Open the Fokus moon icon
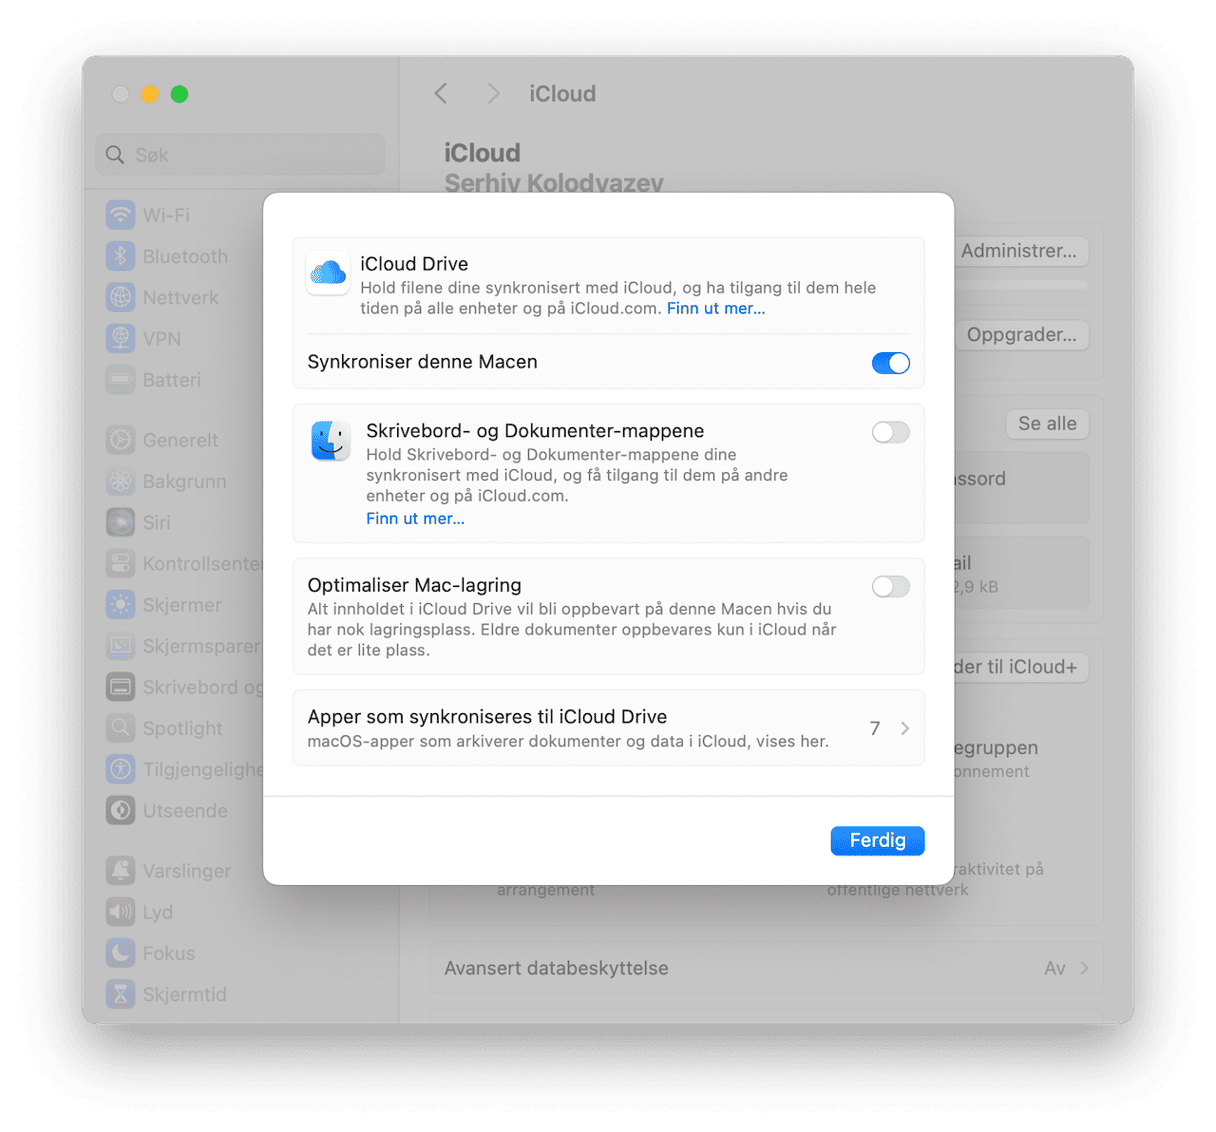The height and width of the screenshot is (1132, 1216). click(x=120, y=953)
